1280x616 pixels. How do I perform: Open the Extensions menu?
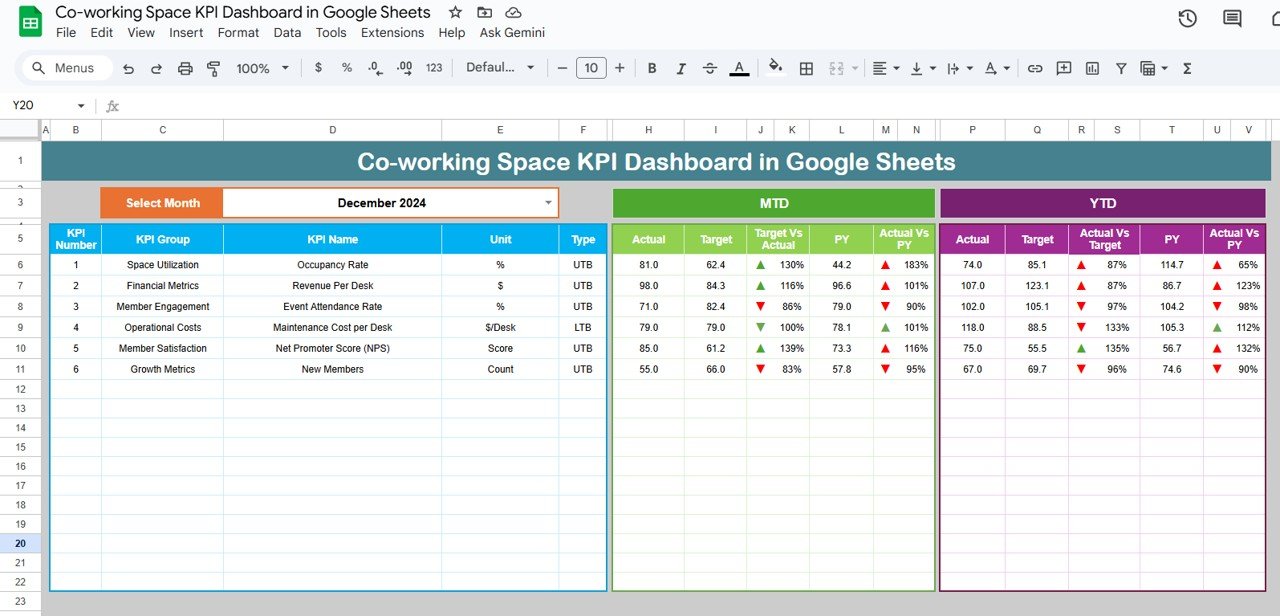(392, 32)
